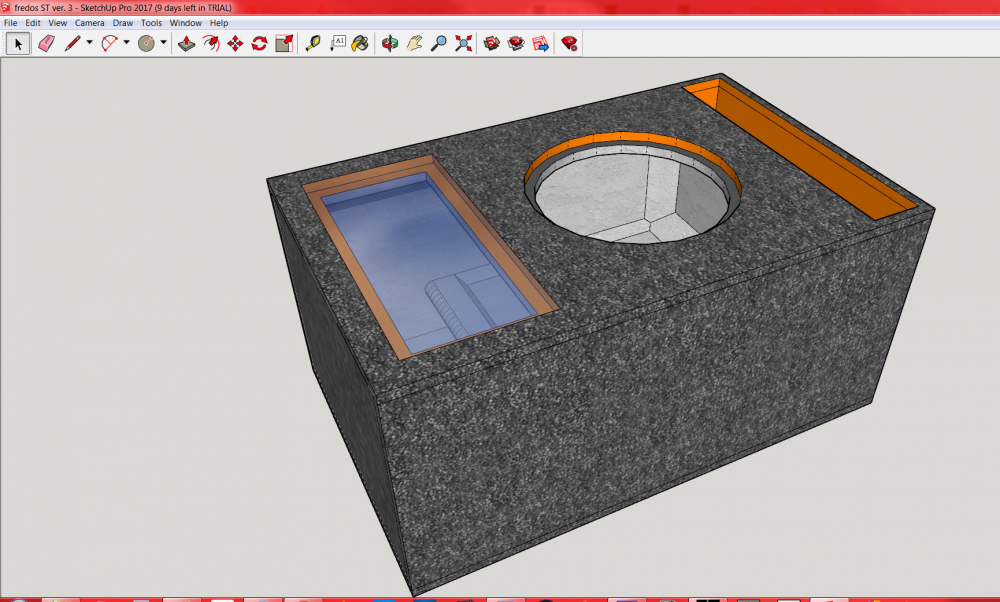The width and height of the screenshot is (1000, 602).
Task: Choose the Line pencil tool
Action: (73, 43)
